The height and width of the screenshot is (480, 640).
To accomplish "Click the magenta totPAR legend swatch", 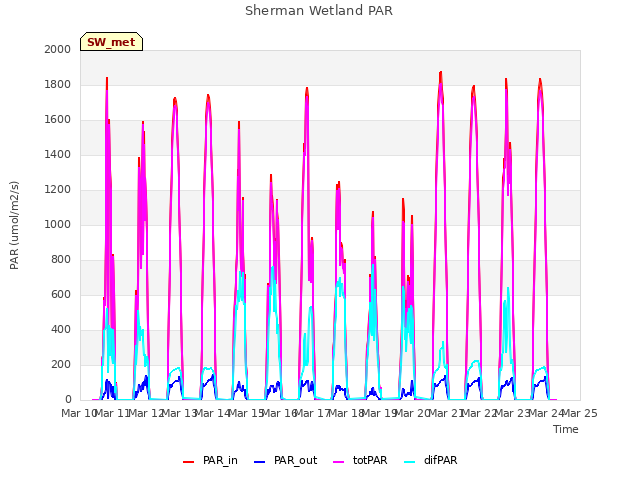I will [339, 462].
